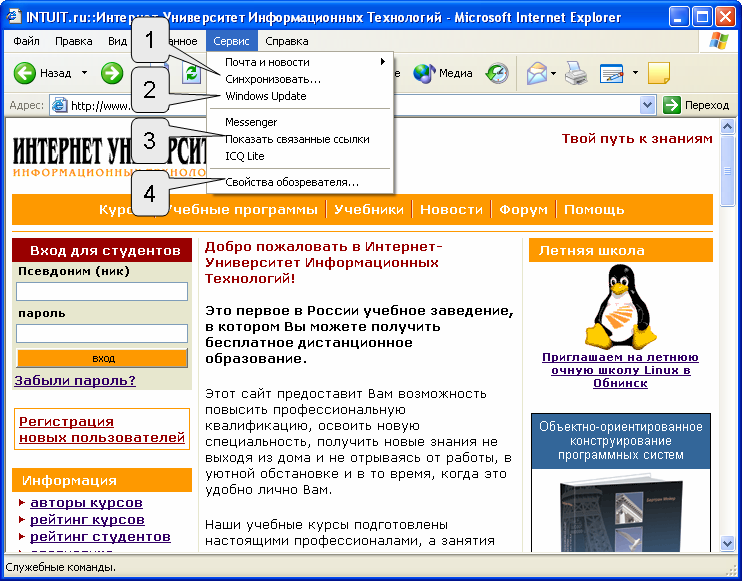
Task: Open the Файл menu
Action: pyautogui.click(x=26, y=41)
